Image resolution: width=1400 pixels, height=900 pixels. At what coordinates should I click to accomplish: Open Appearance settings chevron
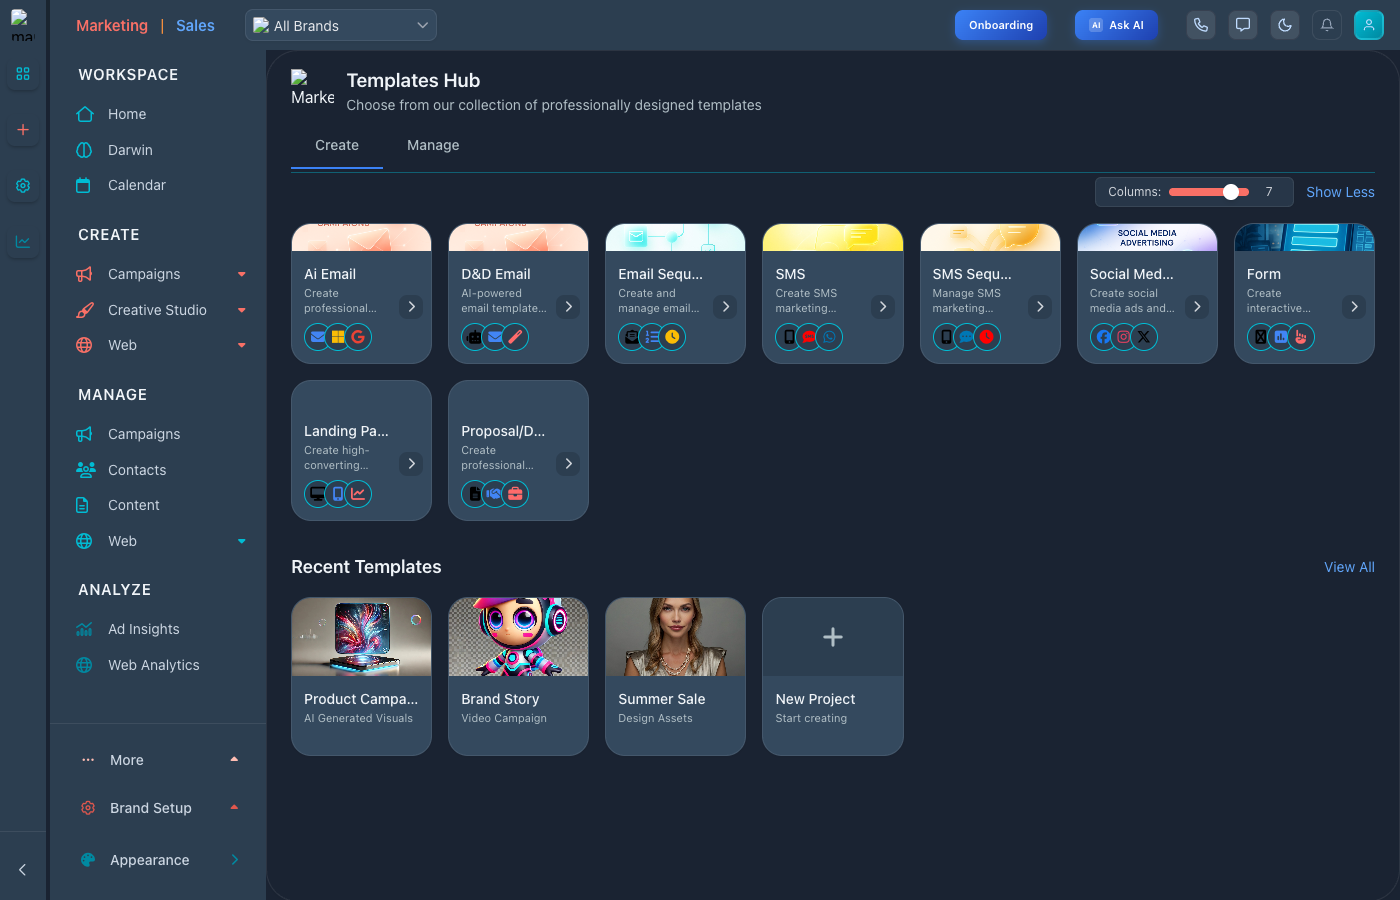click(235, 860)
